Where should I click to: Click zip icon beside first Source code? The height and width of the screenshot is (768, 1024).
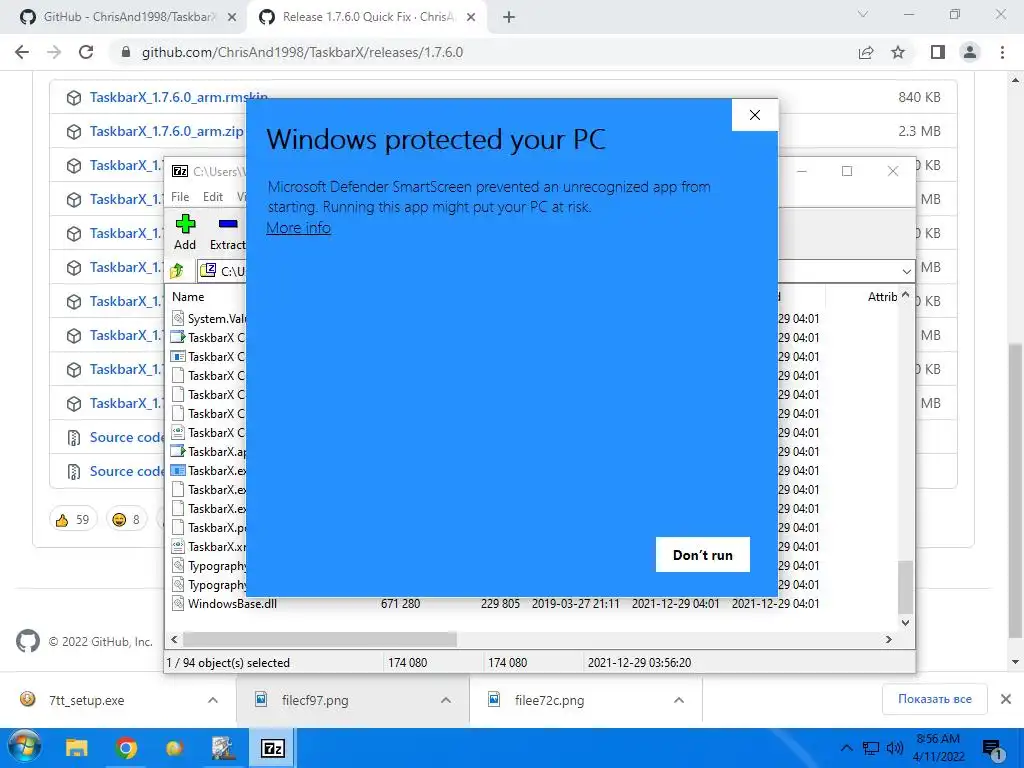point(74,438)
